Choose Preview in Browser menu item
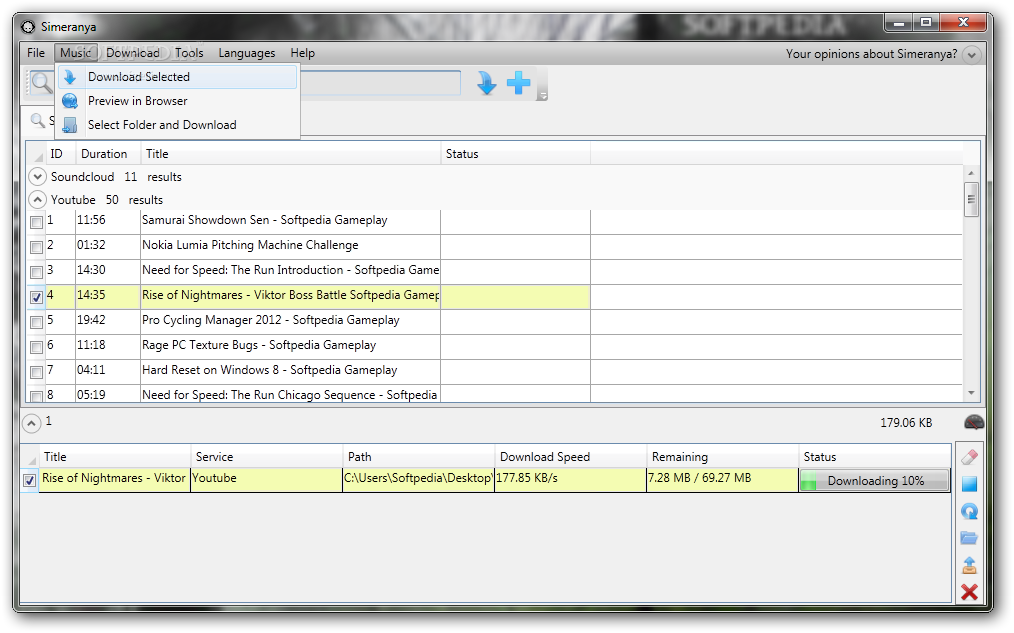The image size is (1014, 633). [177, 101]
